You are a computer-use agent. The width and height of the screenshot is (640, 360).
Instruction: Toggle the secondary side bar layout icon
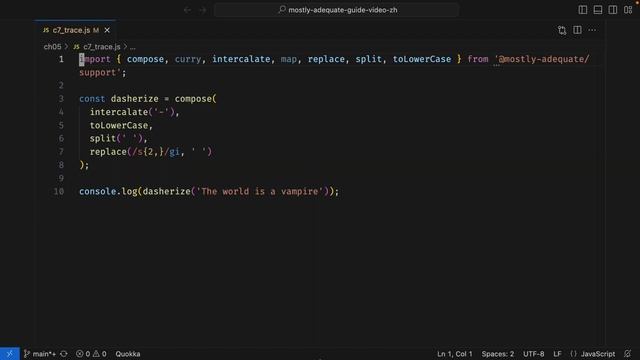pos(613,10)
